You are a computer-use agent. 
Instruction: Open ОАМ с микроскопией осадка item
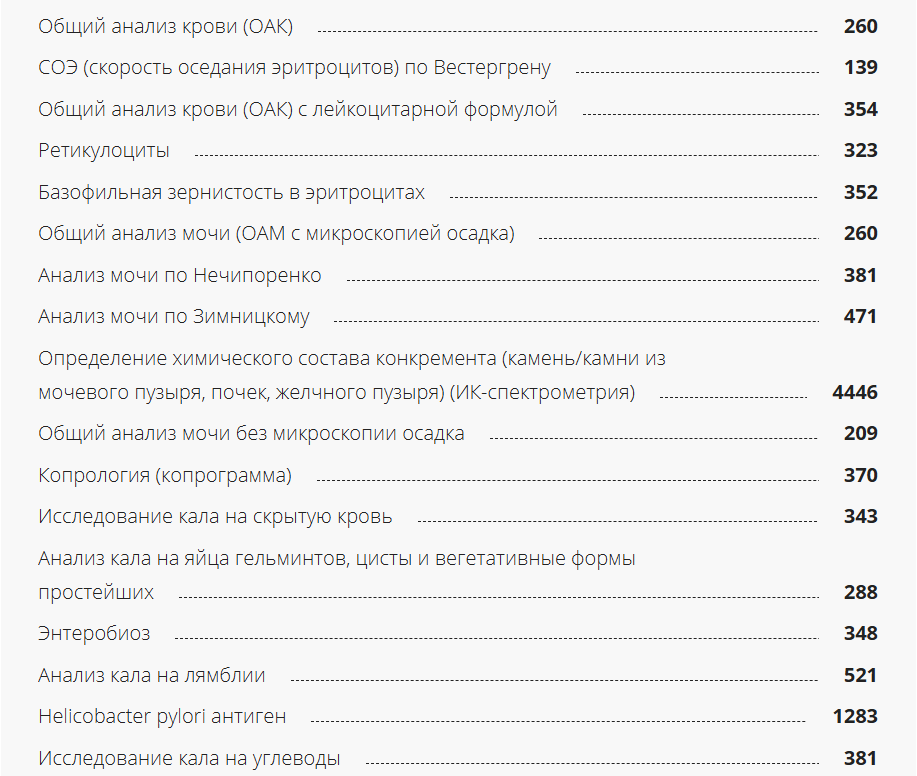tap(276, 234)
